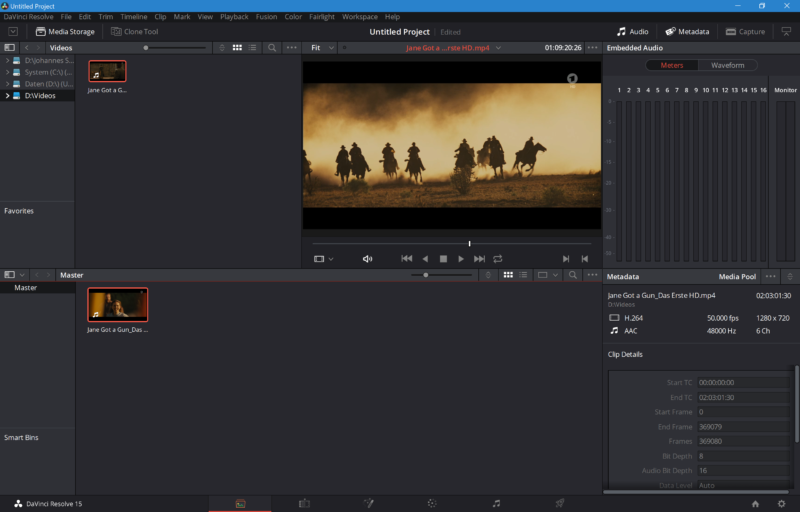Expand the Daten (D:\) drive
The image size is (800, 512).
point(7,84)
